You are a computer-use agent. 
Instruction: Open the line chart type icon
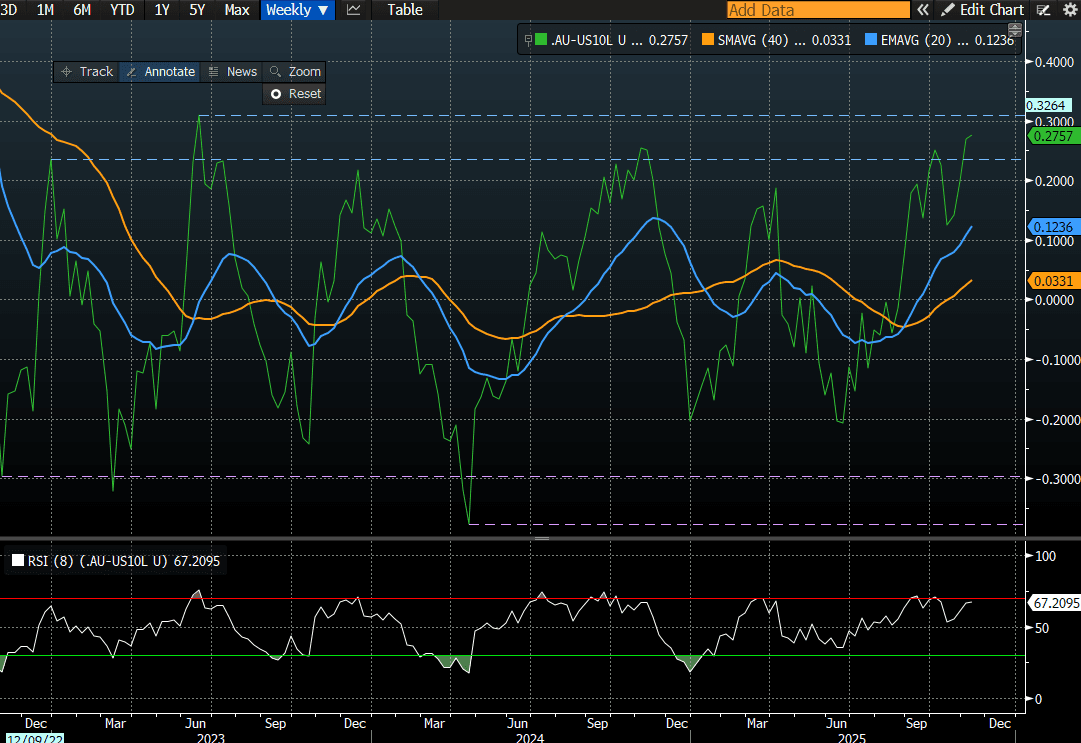pos(354,10)
